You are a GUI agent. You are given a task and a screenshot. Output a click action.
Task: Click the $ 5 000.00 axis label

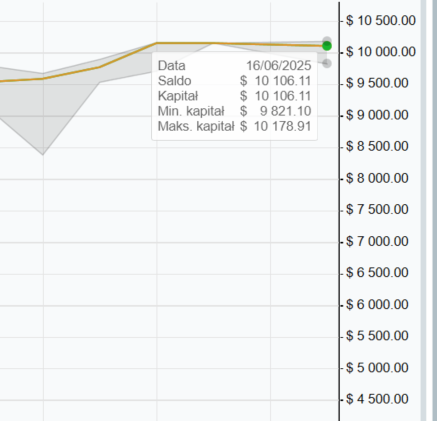pyautogui.click(x=377, y=368)
